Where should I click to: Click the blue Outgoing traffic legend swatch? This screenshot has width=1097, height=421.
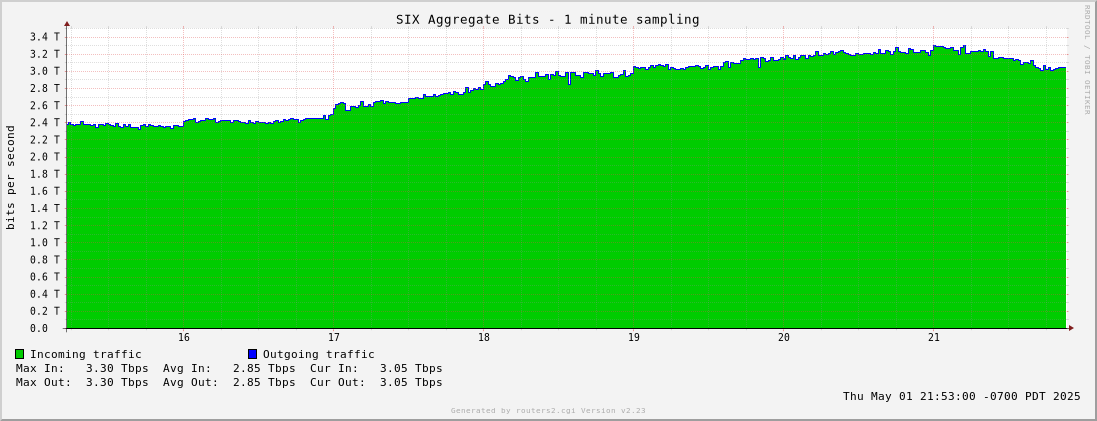253,355
